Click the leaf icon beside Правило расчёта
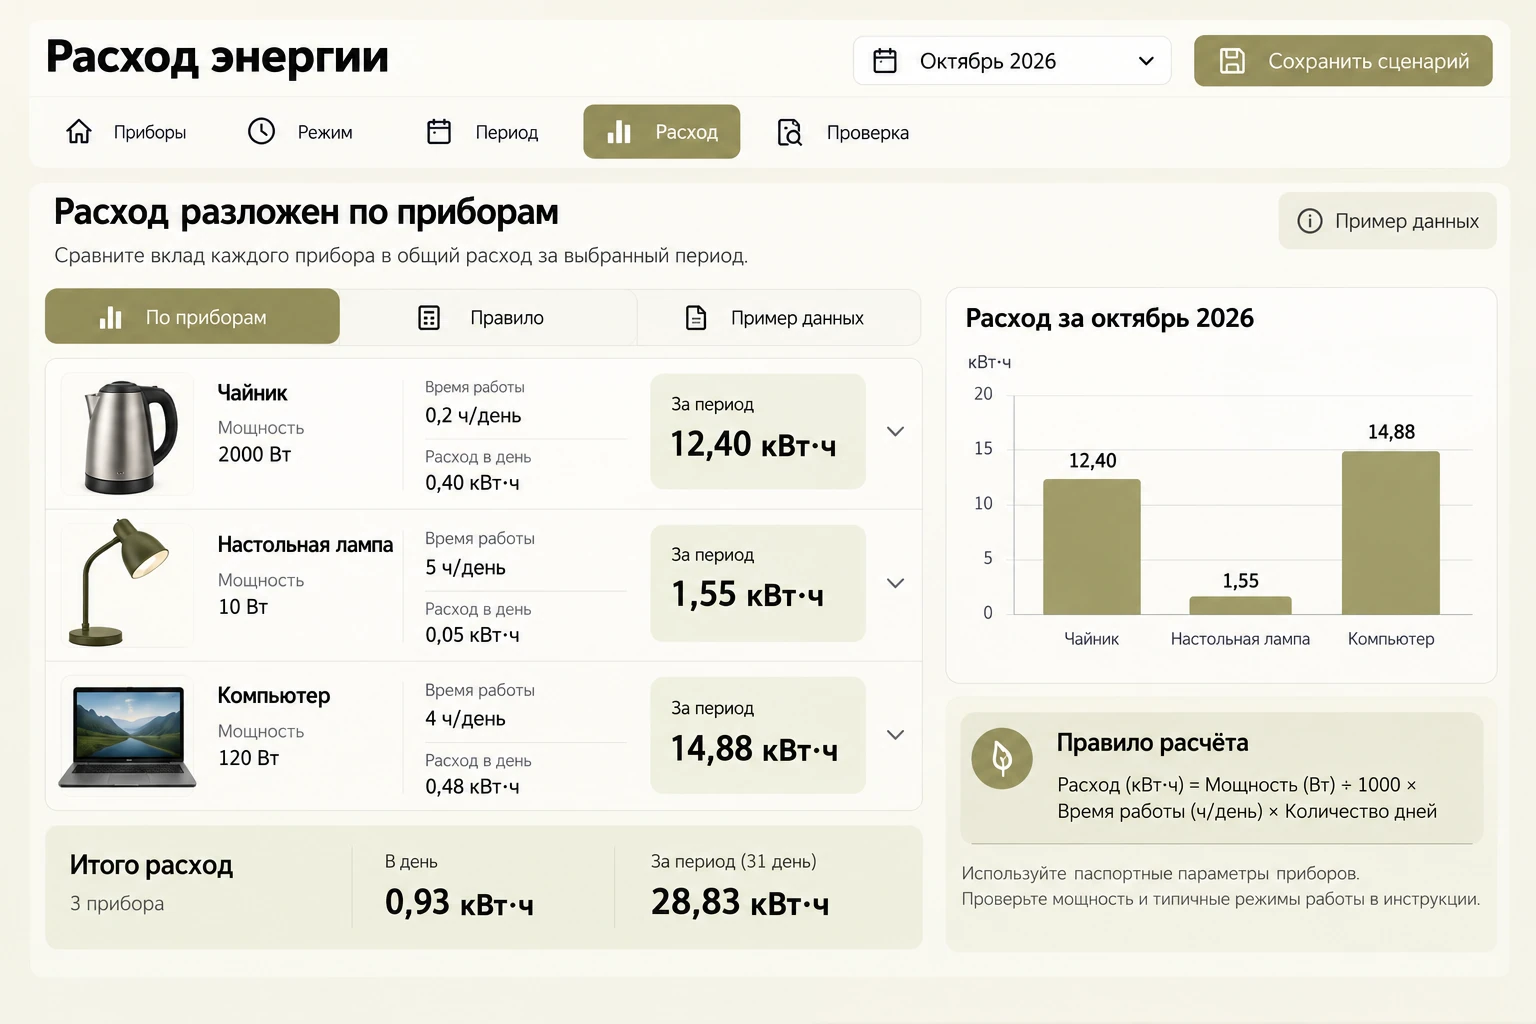 (x=1001, y=759)
